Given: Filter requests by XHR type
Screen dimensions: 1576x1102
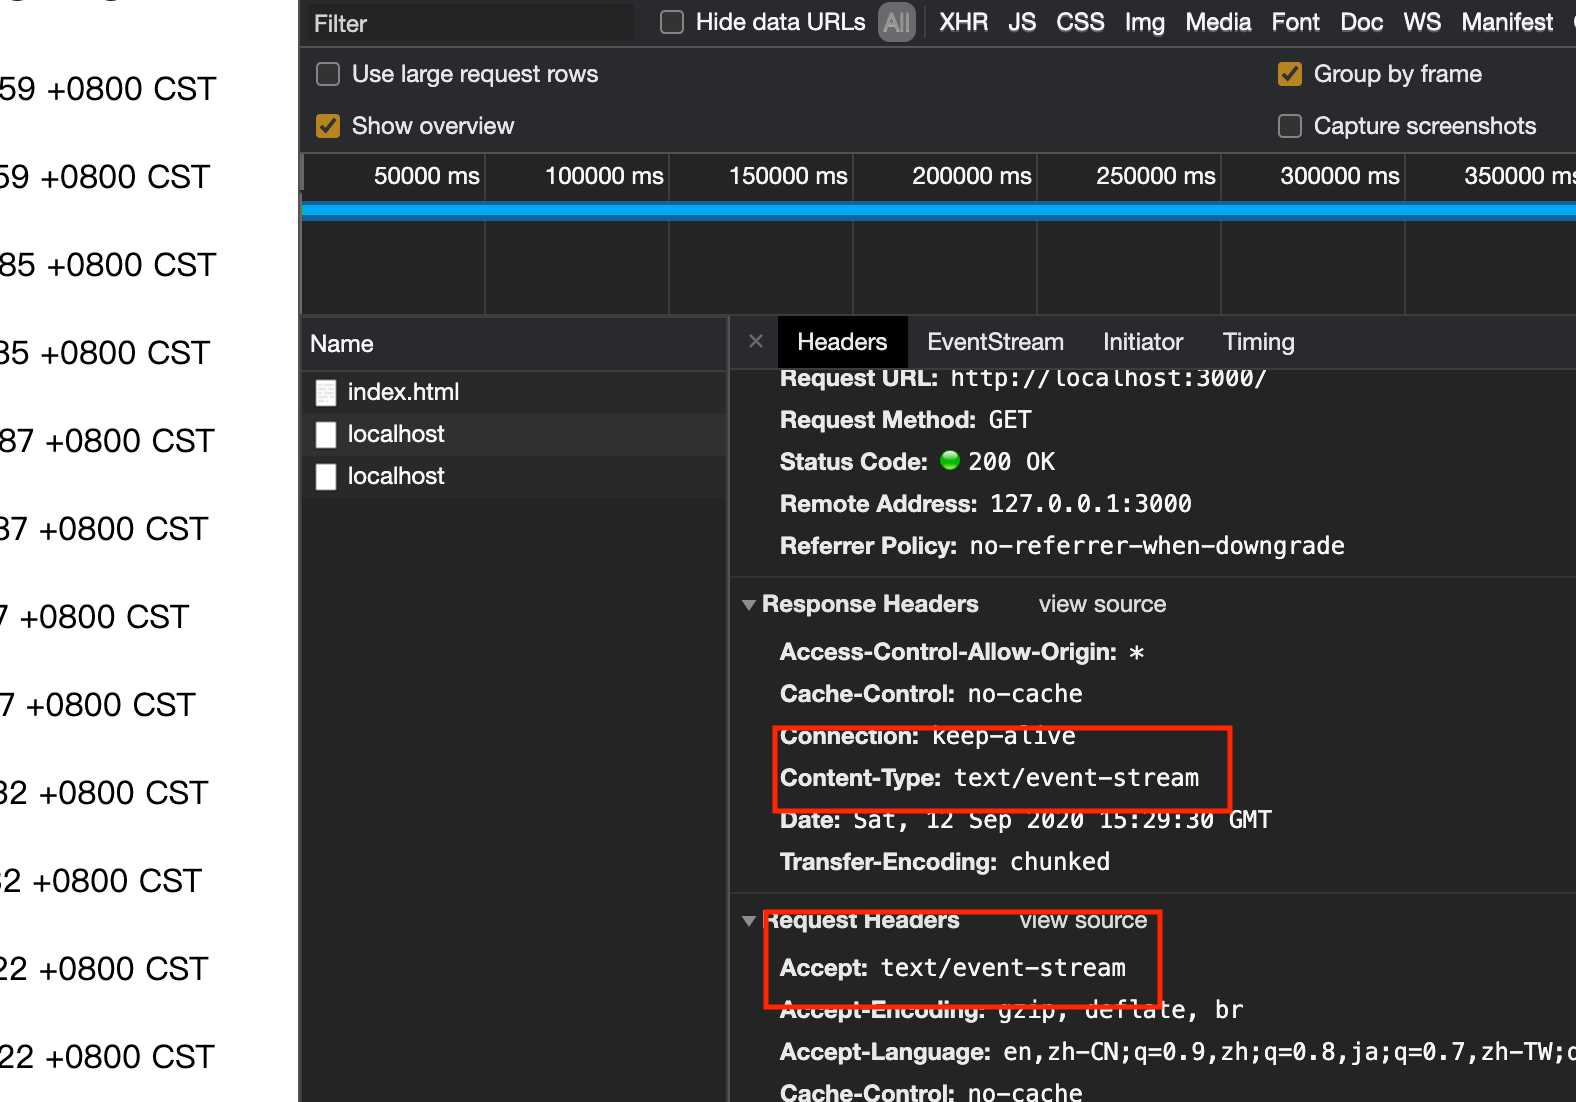Looking at the screenshot, I should 963,22.
